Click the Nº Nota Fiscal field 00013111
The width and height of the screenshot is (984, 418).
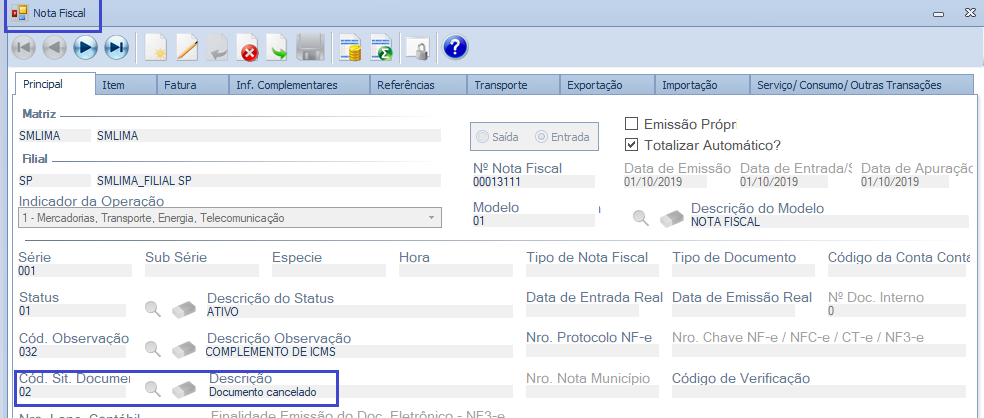pyautogui.click(x=533, y=182)
